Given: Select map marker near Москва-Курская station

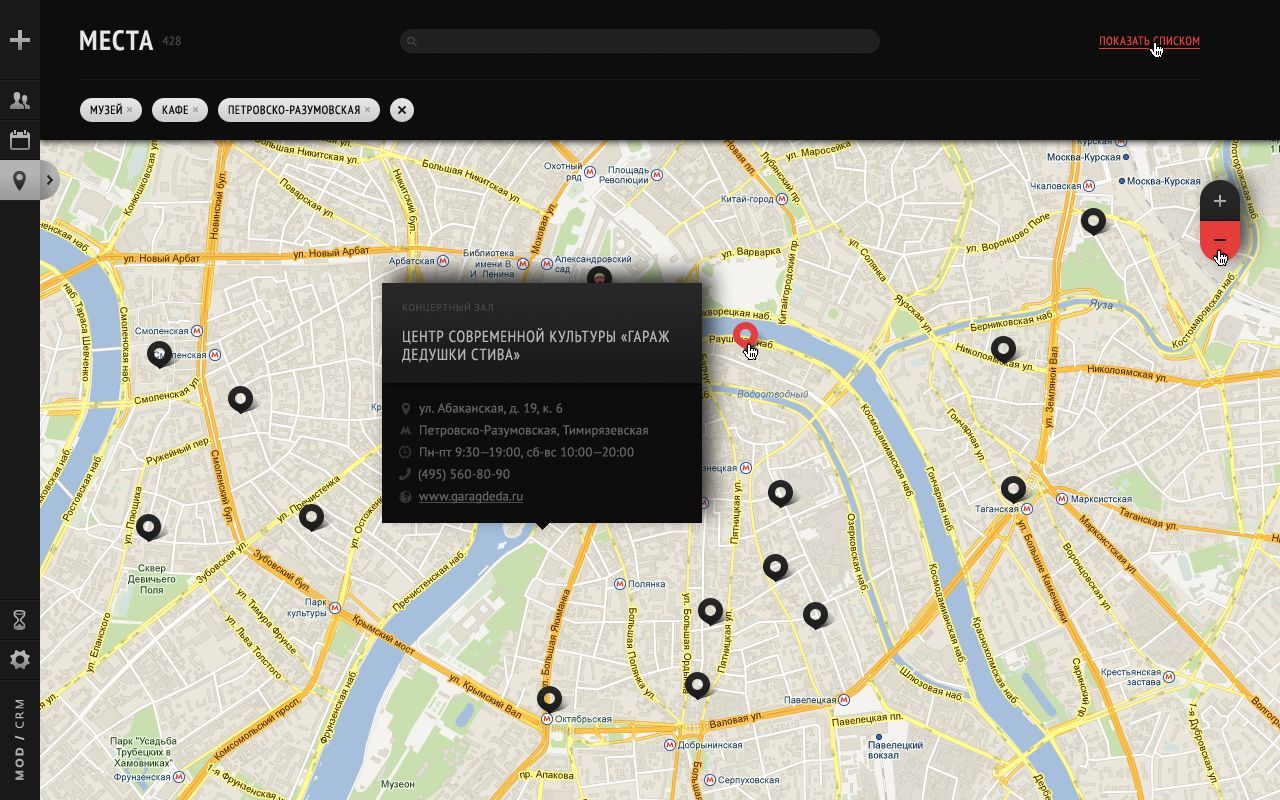Looking at the screenshot, I should [1093, 220].
